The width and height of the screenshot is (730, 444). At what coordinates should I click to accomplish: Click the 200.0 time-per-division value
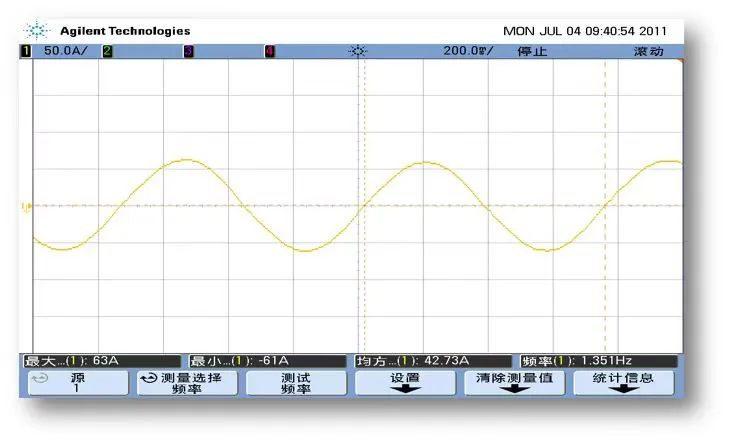(467, 51)
